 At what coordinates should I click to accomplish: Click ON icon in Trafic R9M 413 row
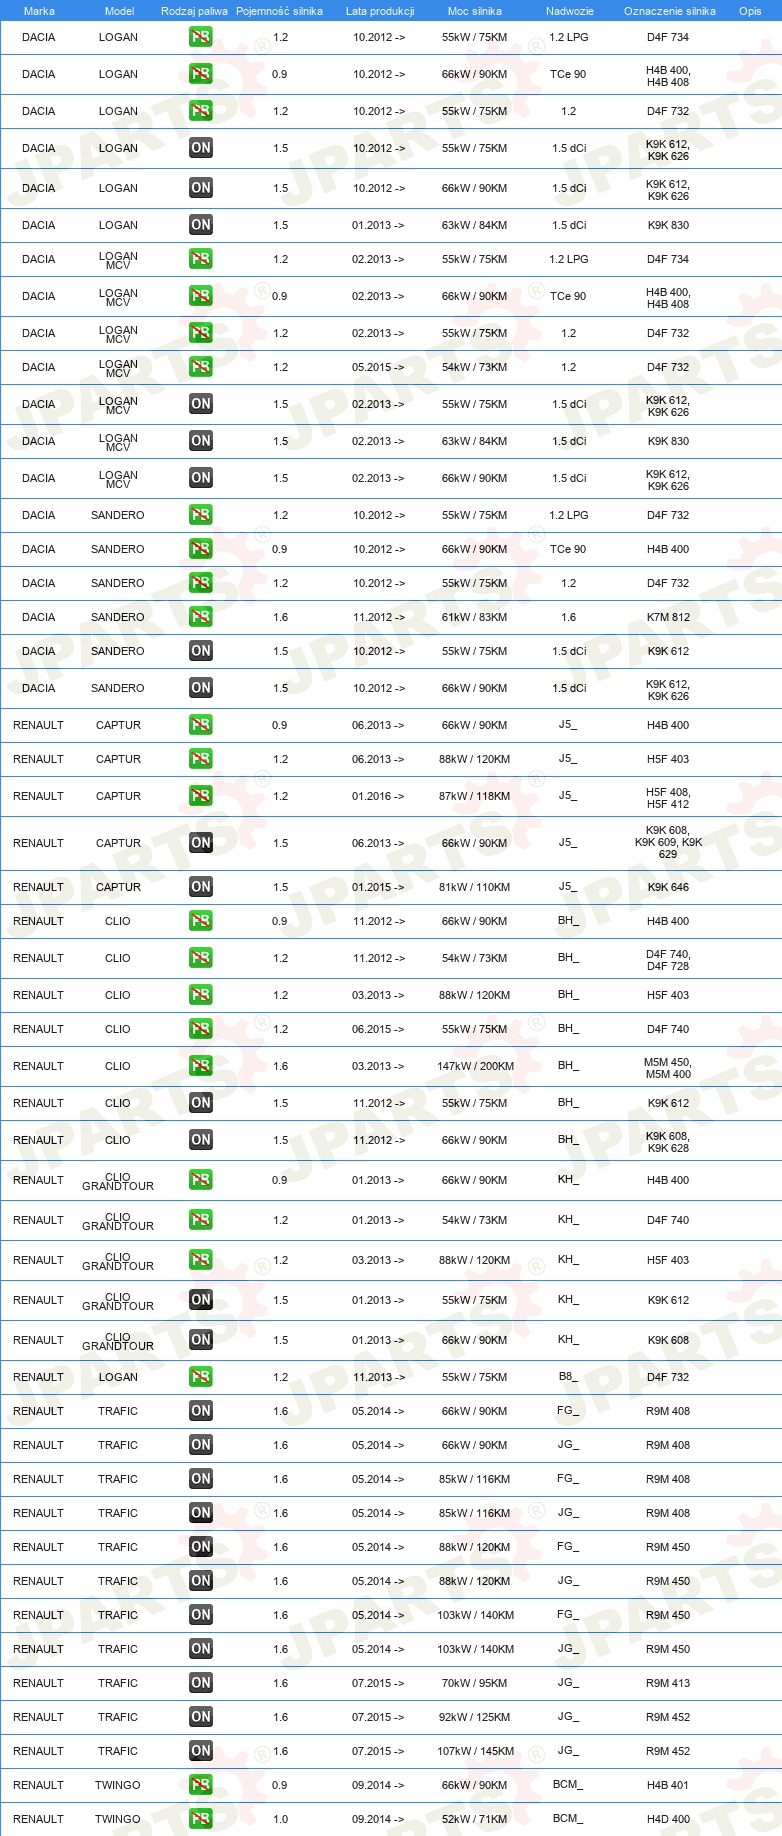201,1683
